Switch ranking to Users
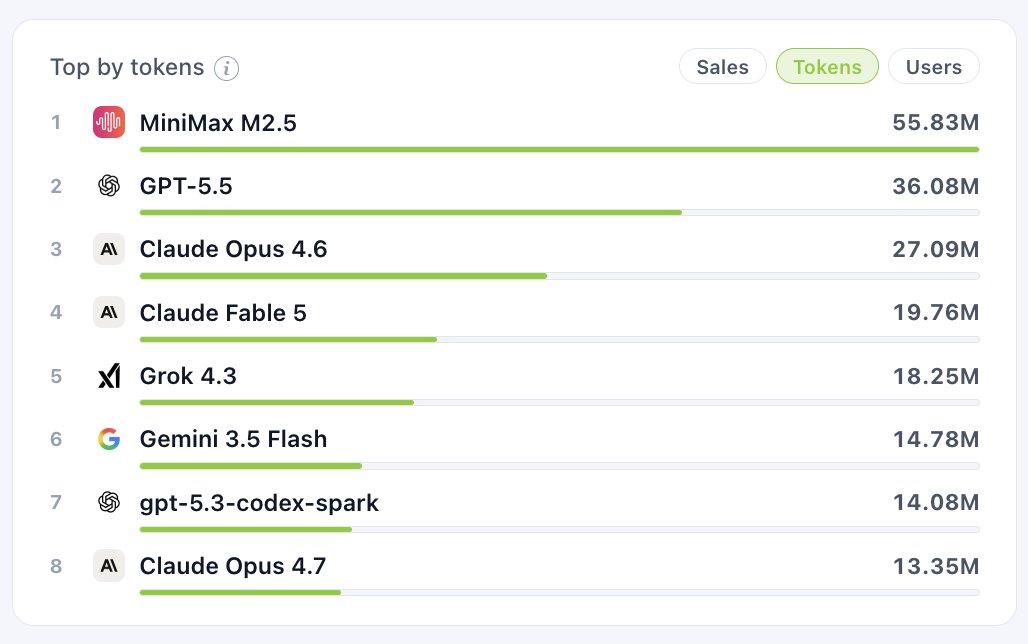 934,67
